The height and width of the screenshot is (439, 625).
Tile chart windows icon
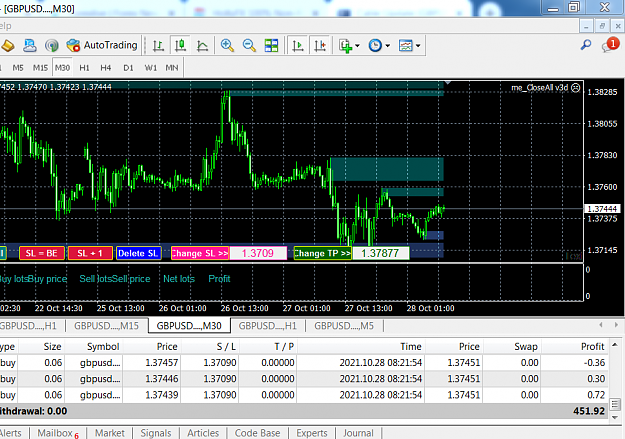[271, 45]
